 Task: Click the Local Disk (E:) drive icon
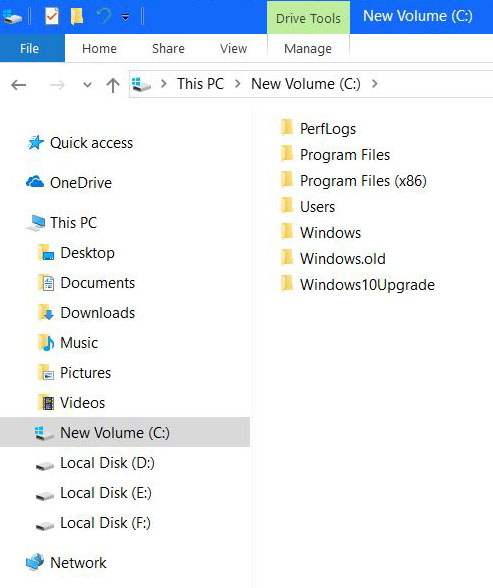[x=45, y=495]
